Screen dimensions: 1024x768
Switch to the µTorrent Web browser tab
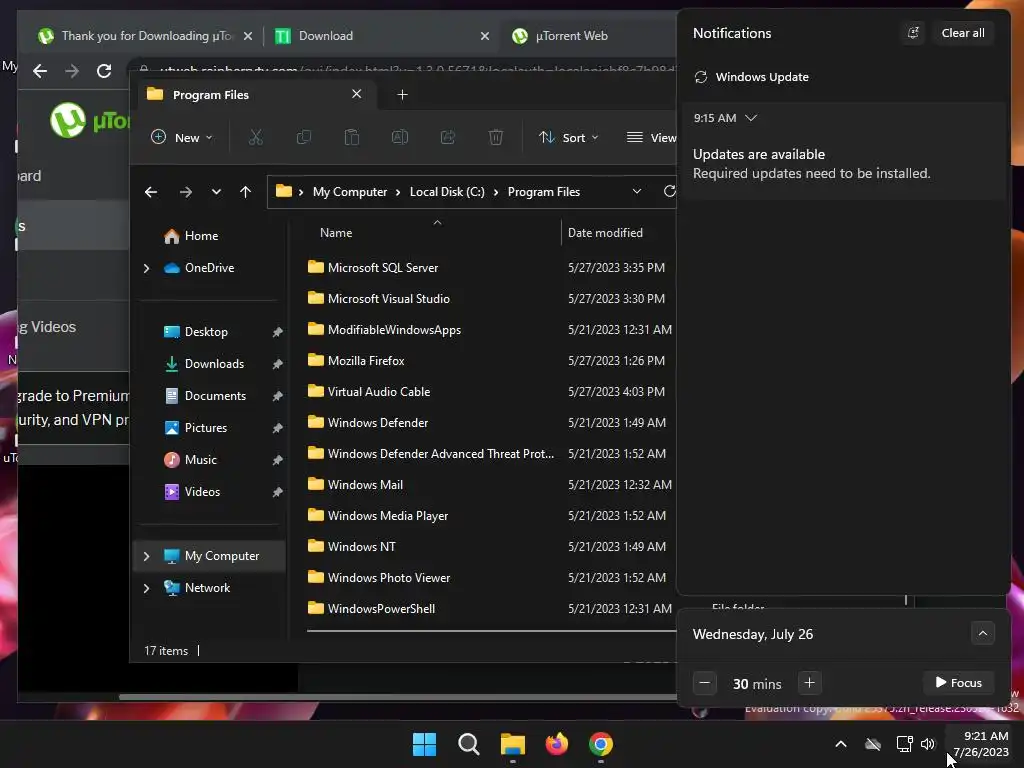coord(588,36)
